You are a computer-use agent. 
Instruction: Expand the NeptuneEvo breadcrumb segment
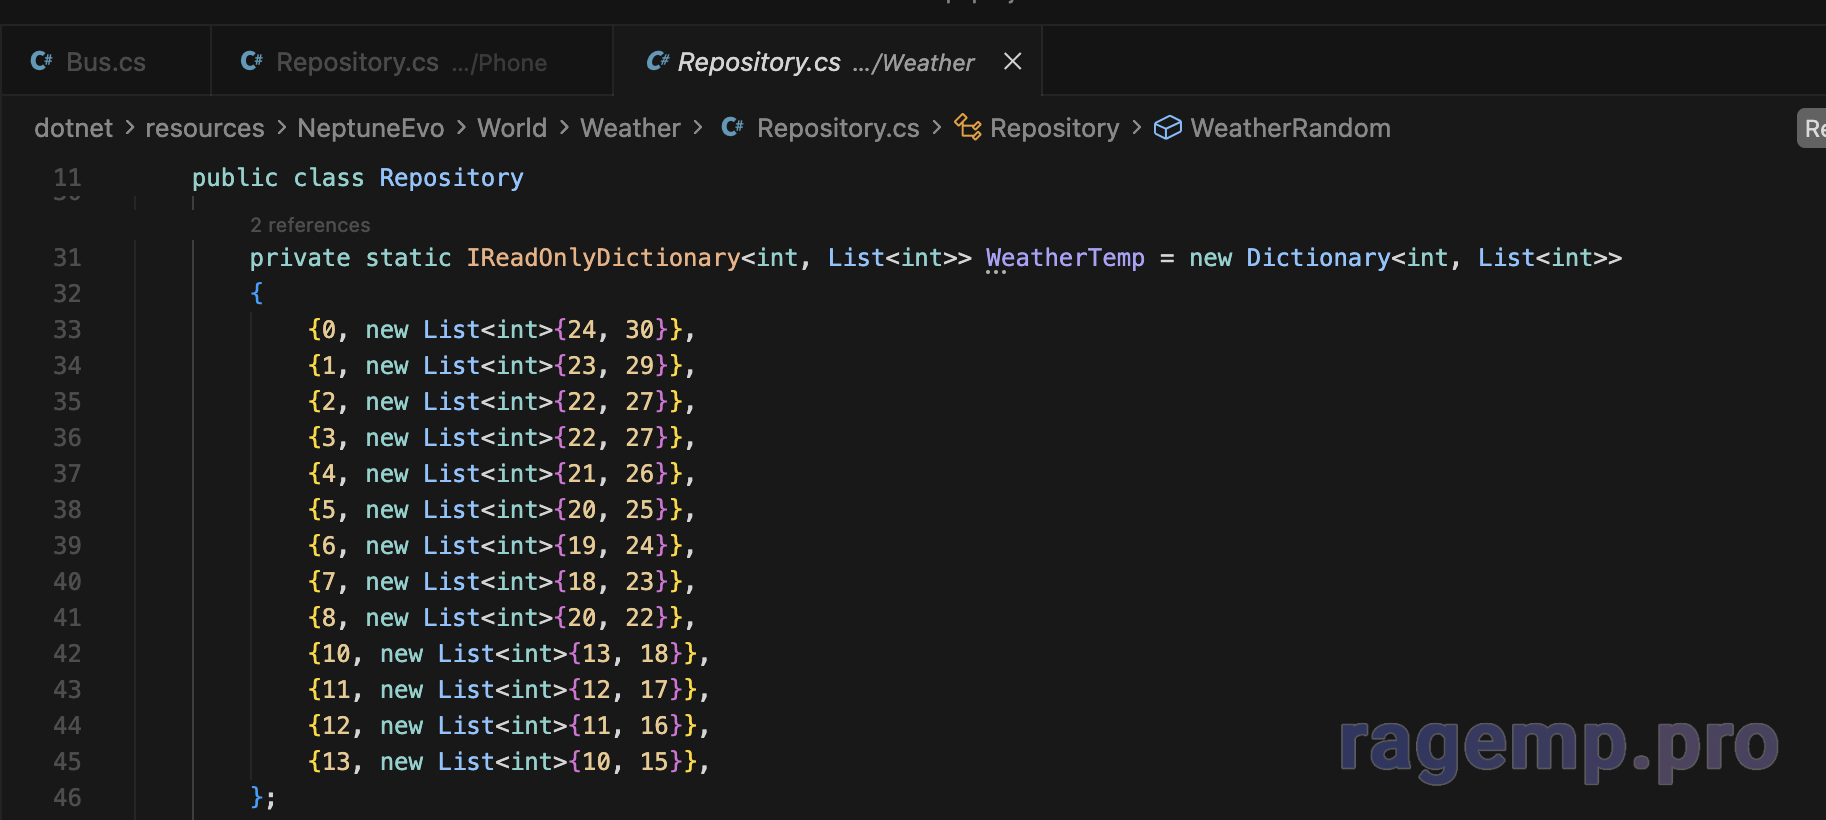coord(370,128)
